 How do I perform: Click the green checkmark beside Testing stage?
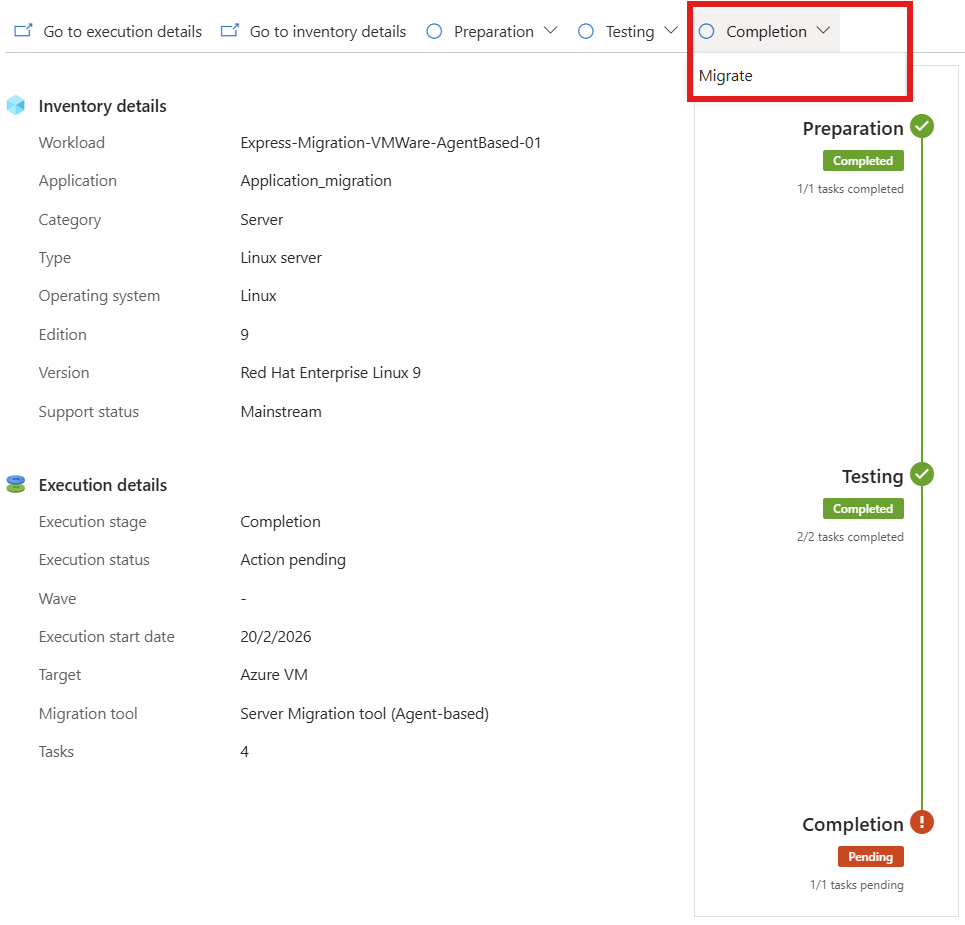[x=922, y=475]
